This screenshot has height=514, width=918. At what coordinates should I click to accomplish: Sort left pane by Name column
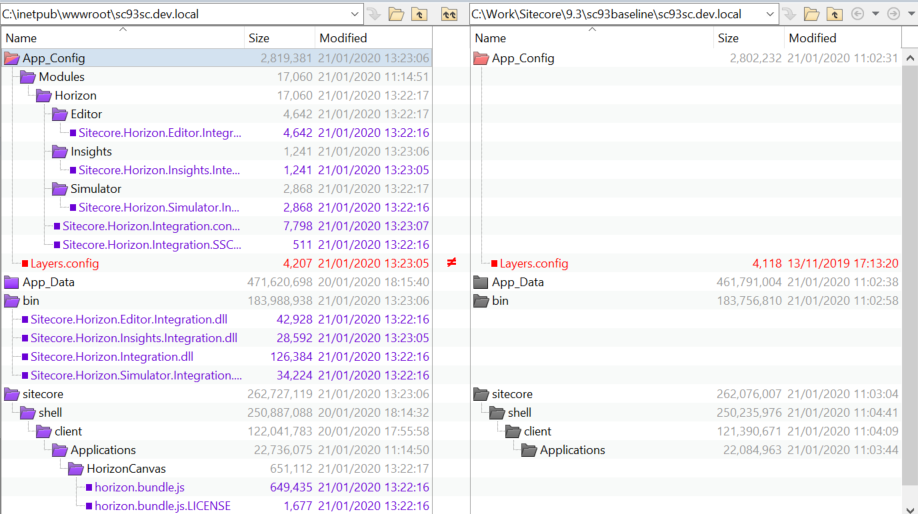pos(122,38)
